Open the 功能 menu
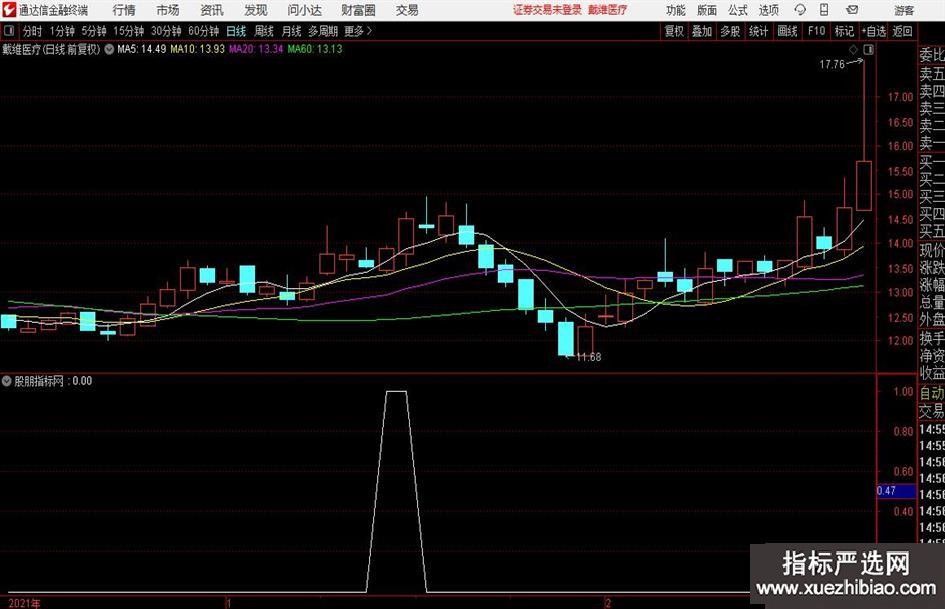Screen dimensions: 945x609 [676, 10]
